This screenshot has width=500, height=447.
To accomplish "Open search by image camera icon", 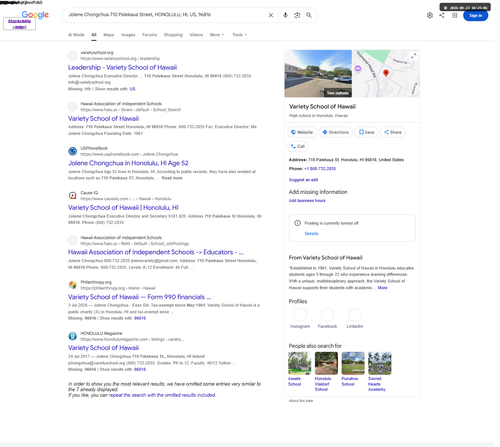I will click(x=297, y=15).
